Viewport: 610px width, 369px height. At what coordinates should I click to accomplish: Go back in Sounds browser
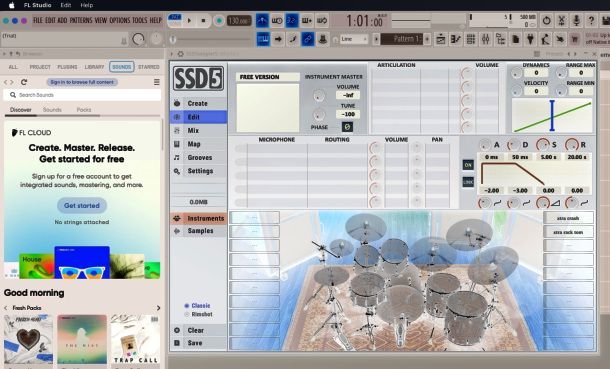coord(6,82)
